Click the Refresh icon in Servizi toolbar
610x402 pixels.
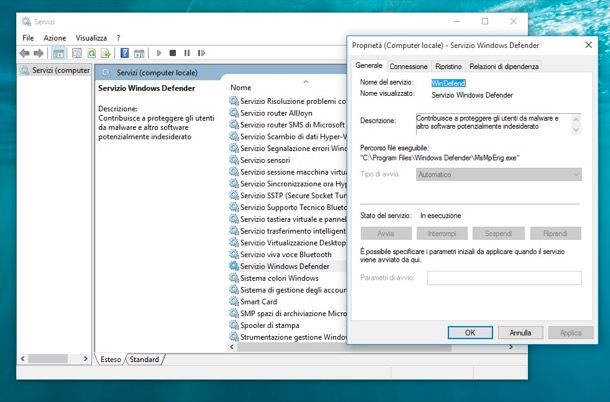(x=91, y=53)
